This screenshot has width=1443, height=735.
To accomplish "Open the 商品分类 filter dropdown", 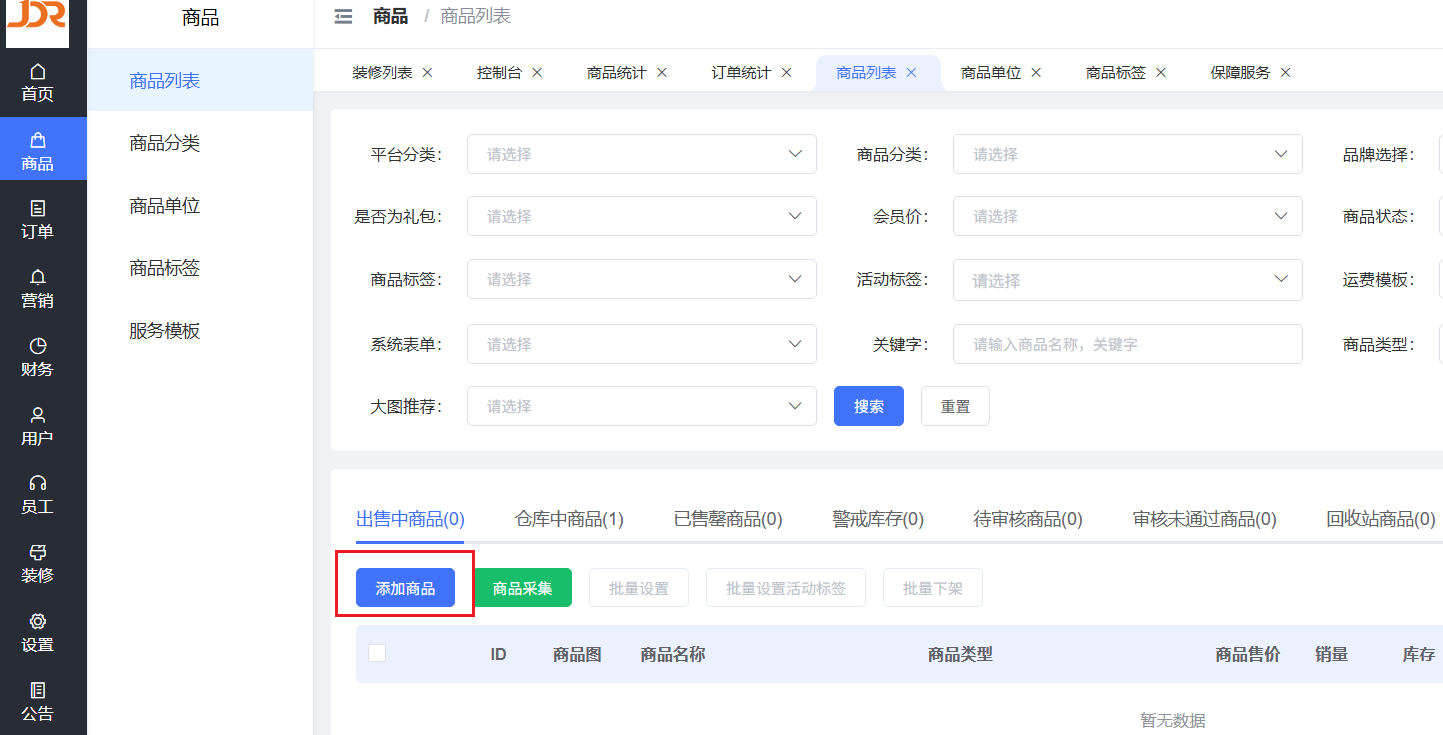I will pyautogui.click(x=1128, y=154).
